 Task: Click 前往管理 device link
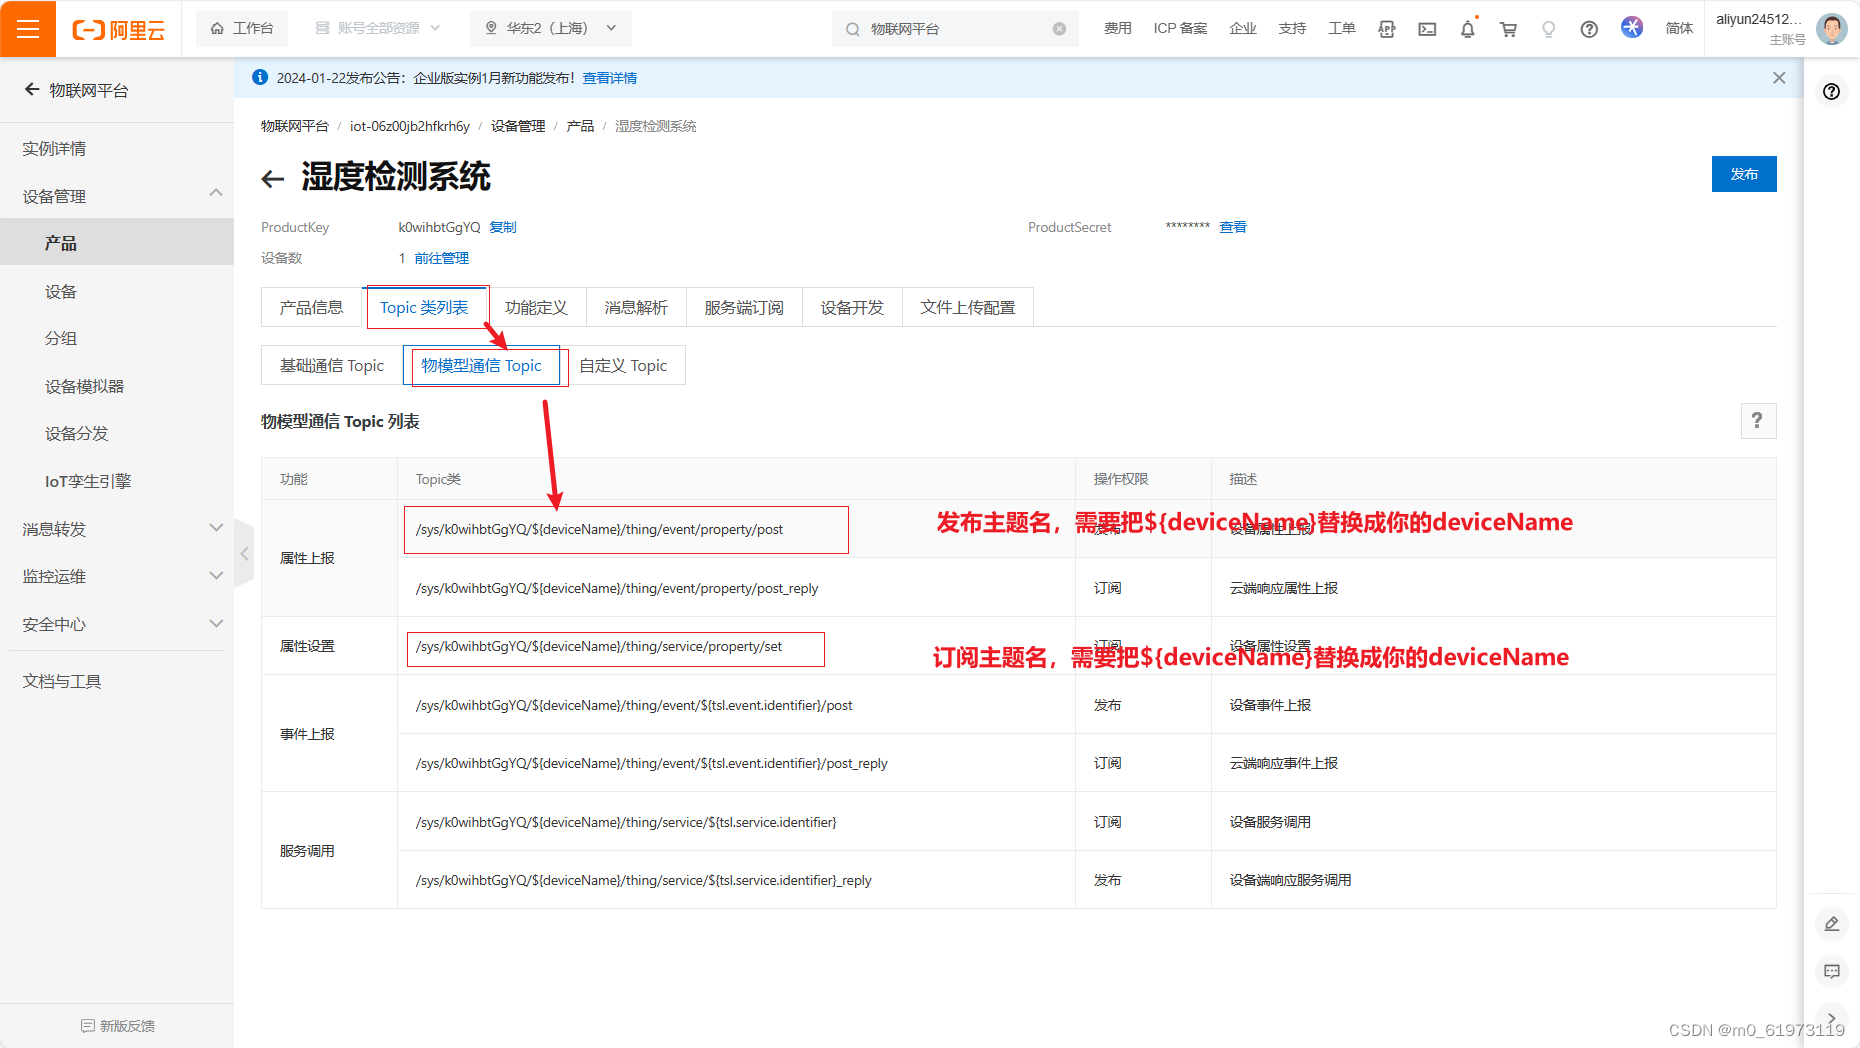point(442,258)
